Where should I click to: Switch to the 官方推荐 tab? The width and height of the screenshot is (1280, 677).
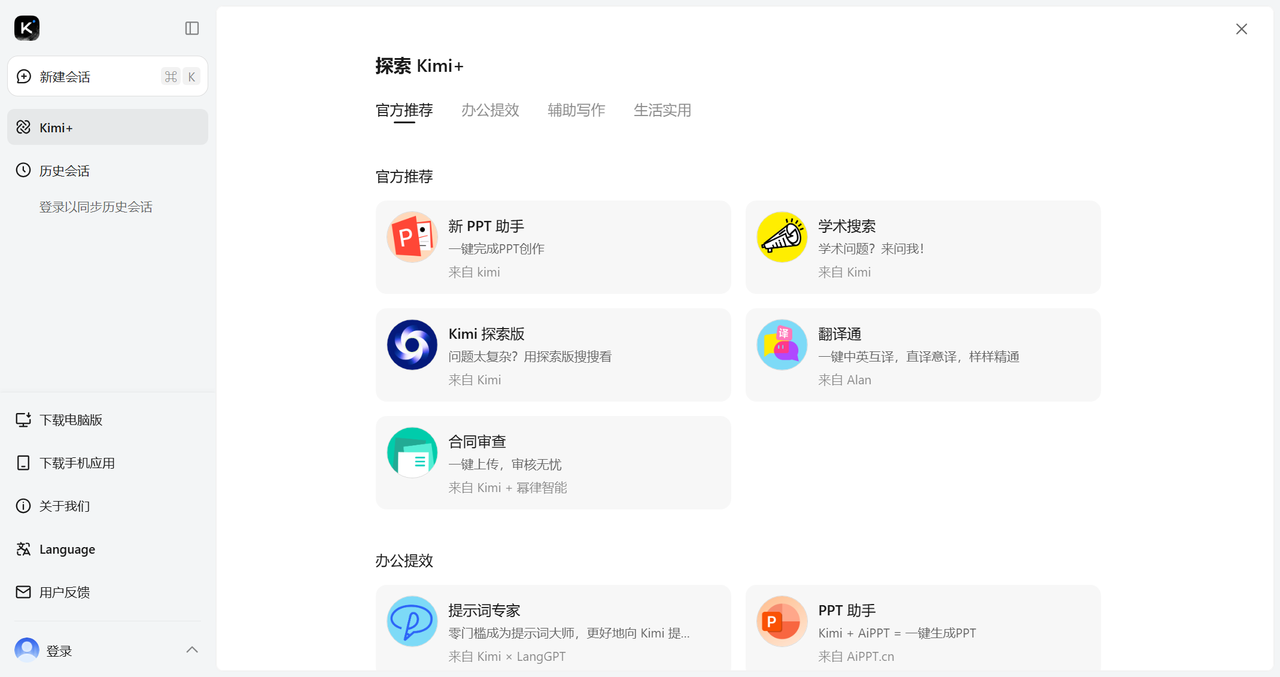(404, 110)
